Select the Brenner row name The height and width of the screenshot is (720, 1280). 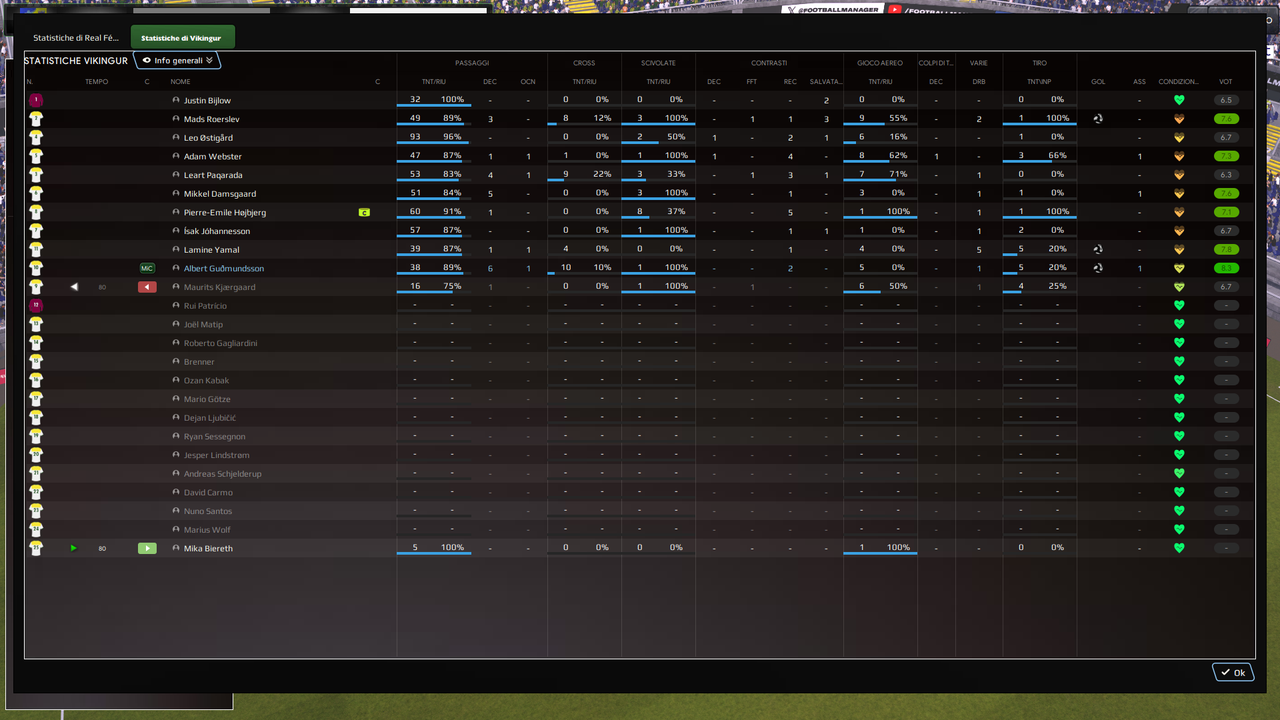(199, 362)
